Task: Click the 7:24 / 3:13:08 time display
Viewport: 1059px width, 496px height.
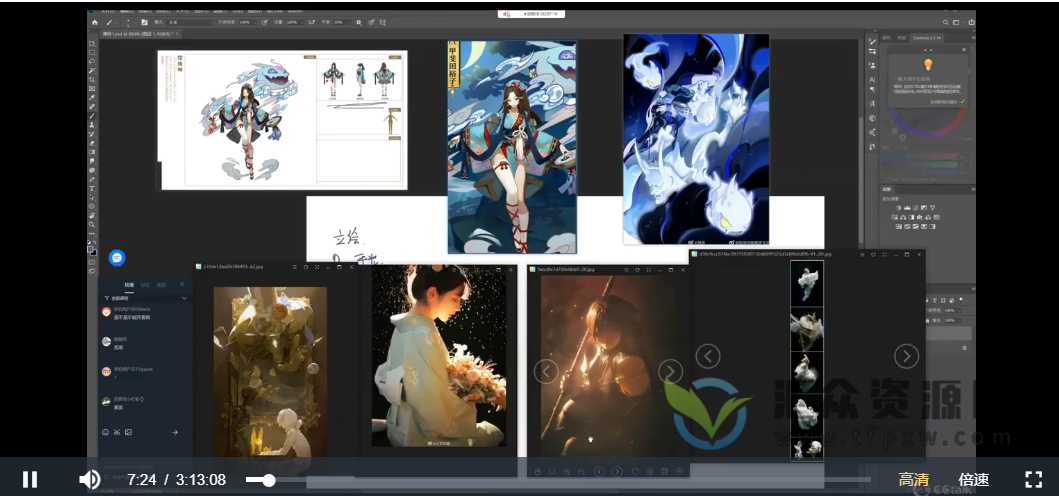Action: (176, 479)
